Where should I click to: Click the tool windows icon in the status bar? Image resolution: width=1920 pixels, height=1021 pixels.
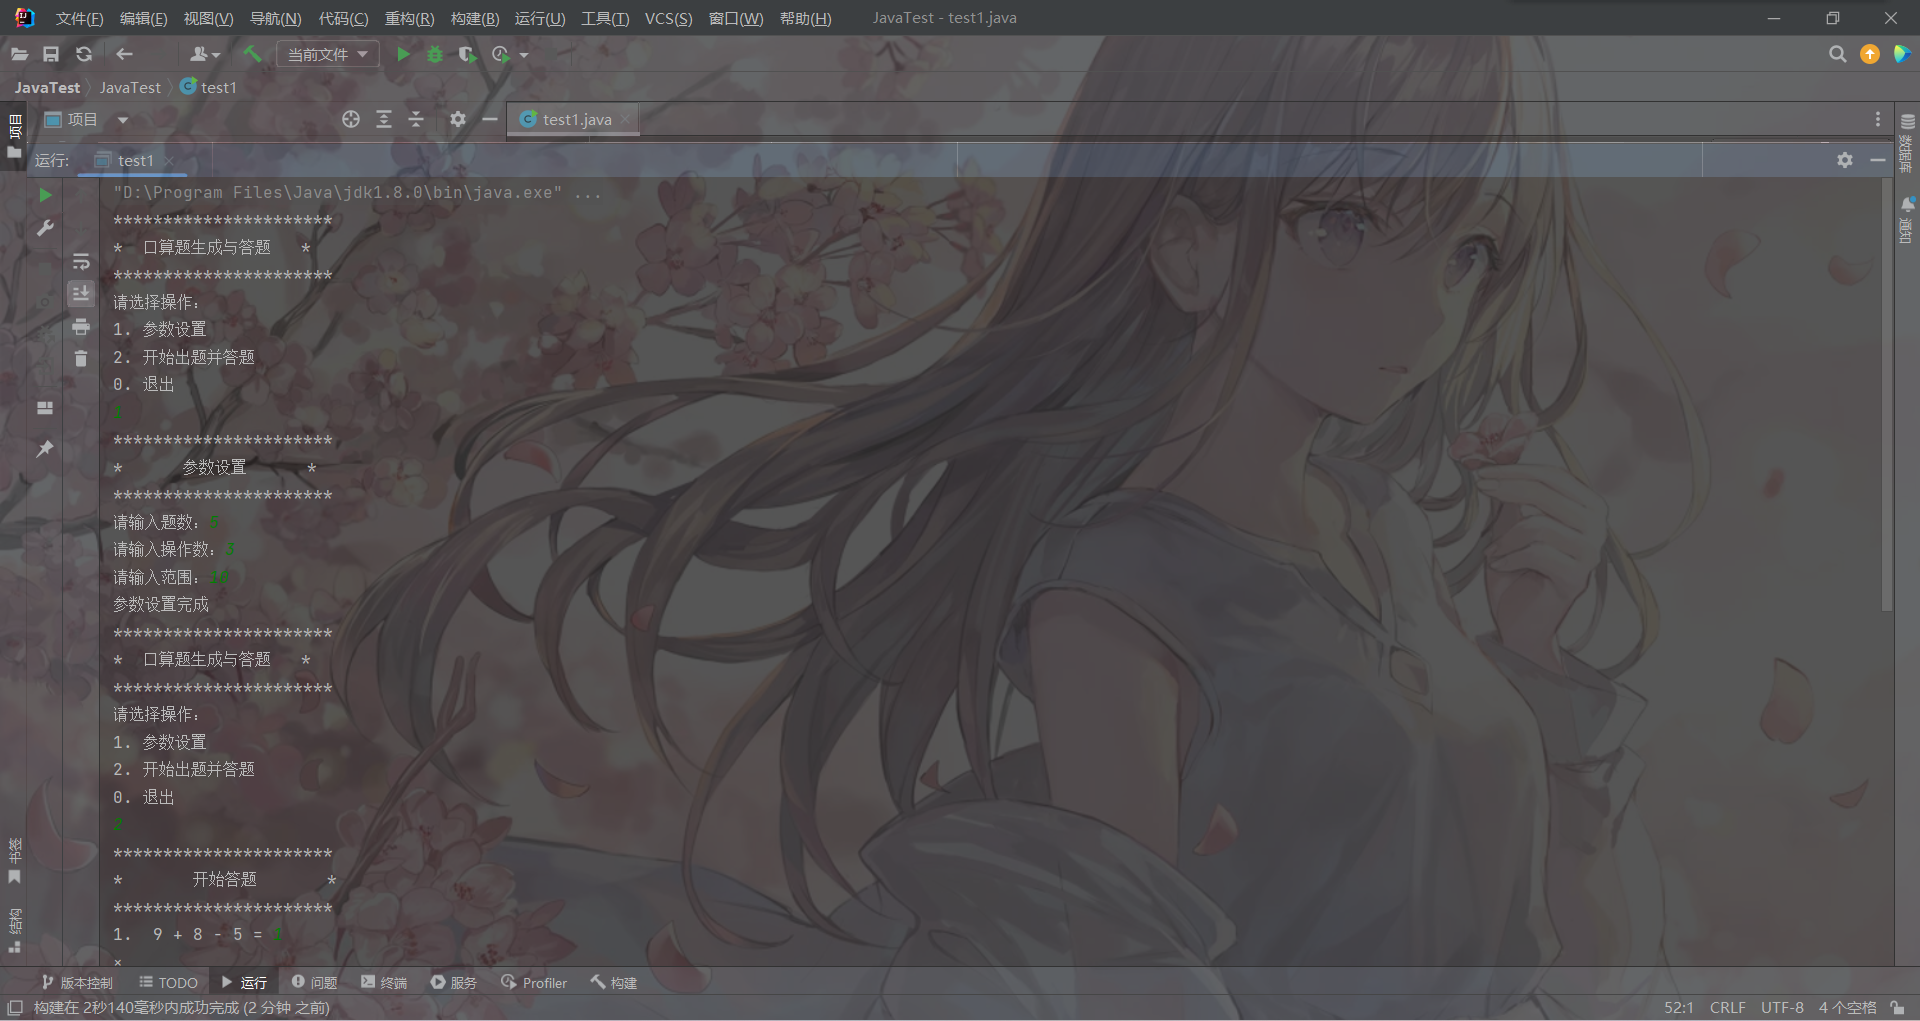15,1008
